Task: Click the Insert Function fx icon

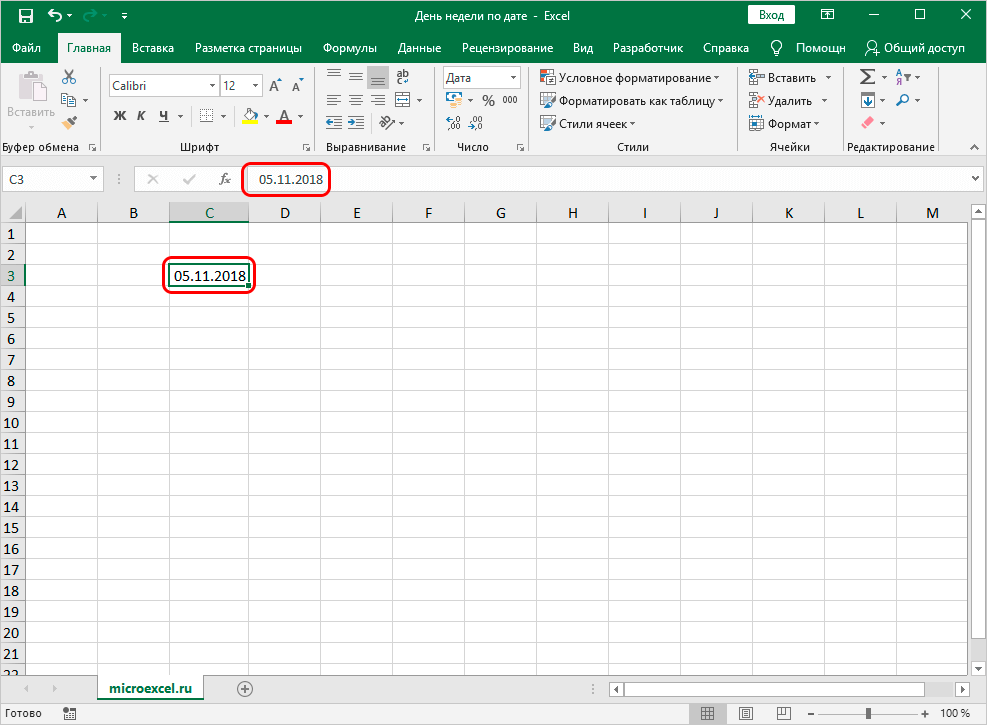Action: tap(225, 179)
